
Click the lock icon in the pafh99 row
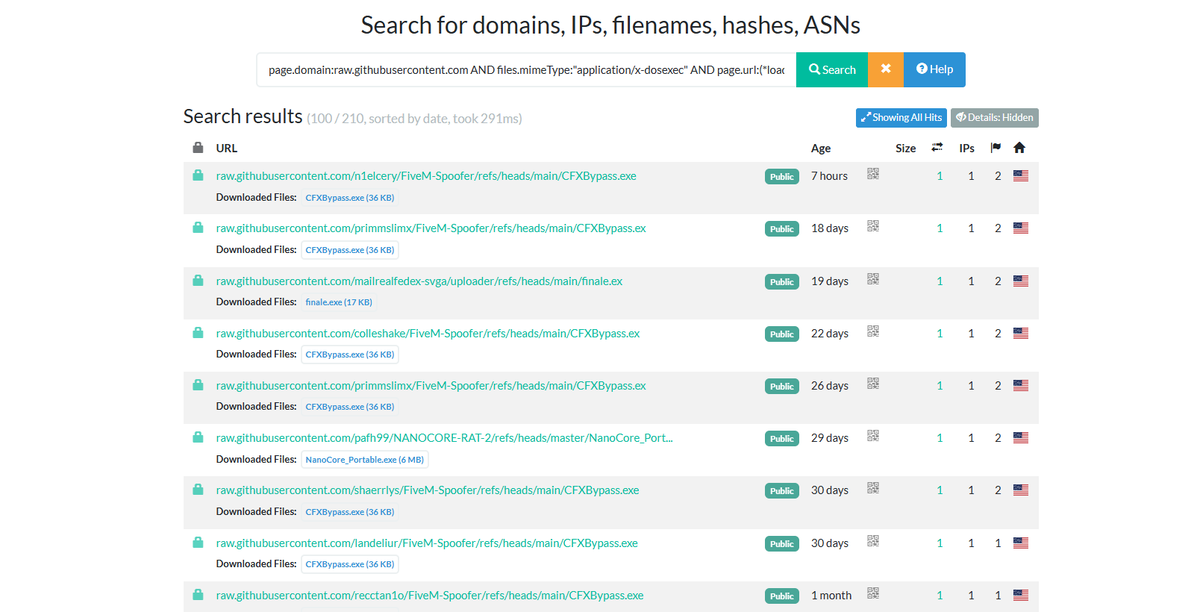tap(198, 437)
